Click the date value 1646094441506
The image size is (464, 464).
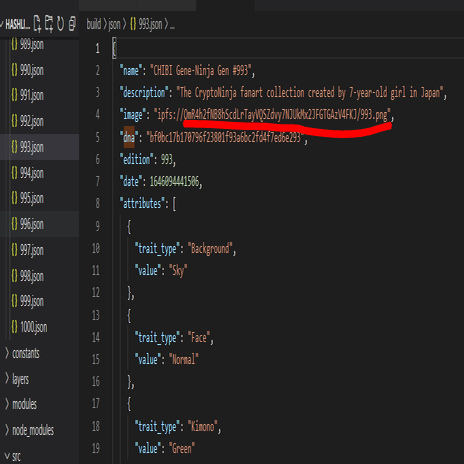[174, 182]
